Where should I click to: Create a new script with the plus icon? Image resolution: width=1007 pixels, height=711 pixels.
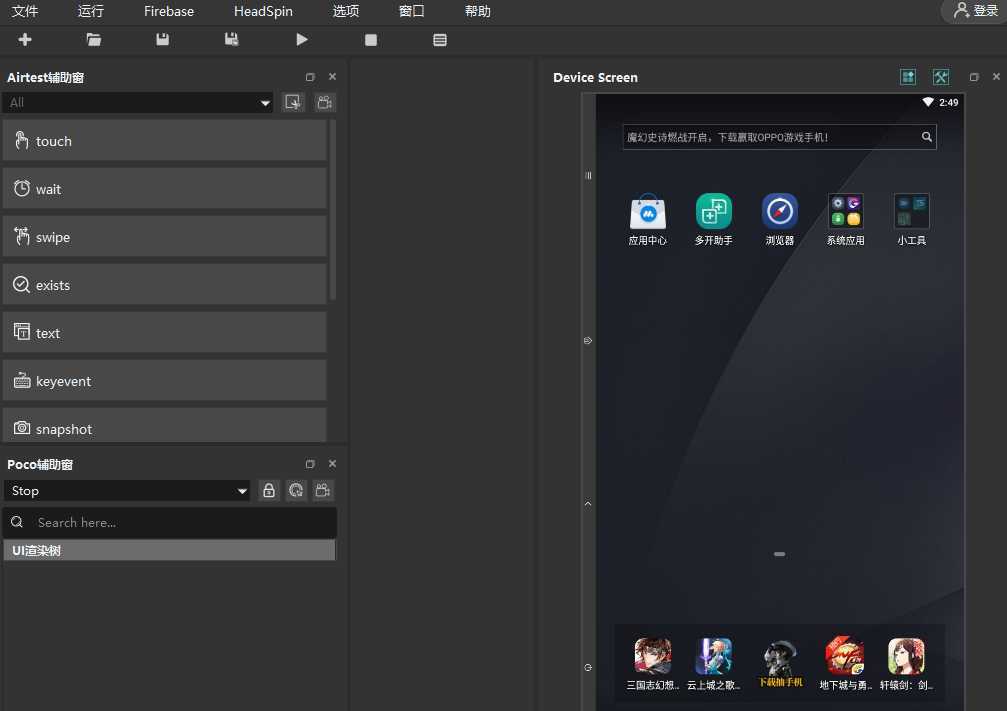(x=25, y=40)
